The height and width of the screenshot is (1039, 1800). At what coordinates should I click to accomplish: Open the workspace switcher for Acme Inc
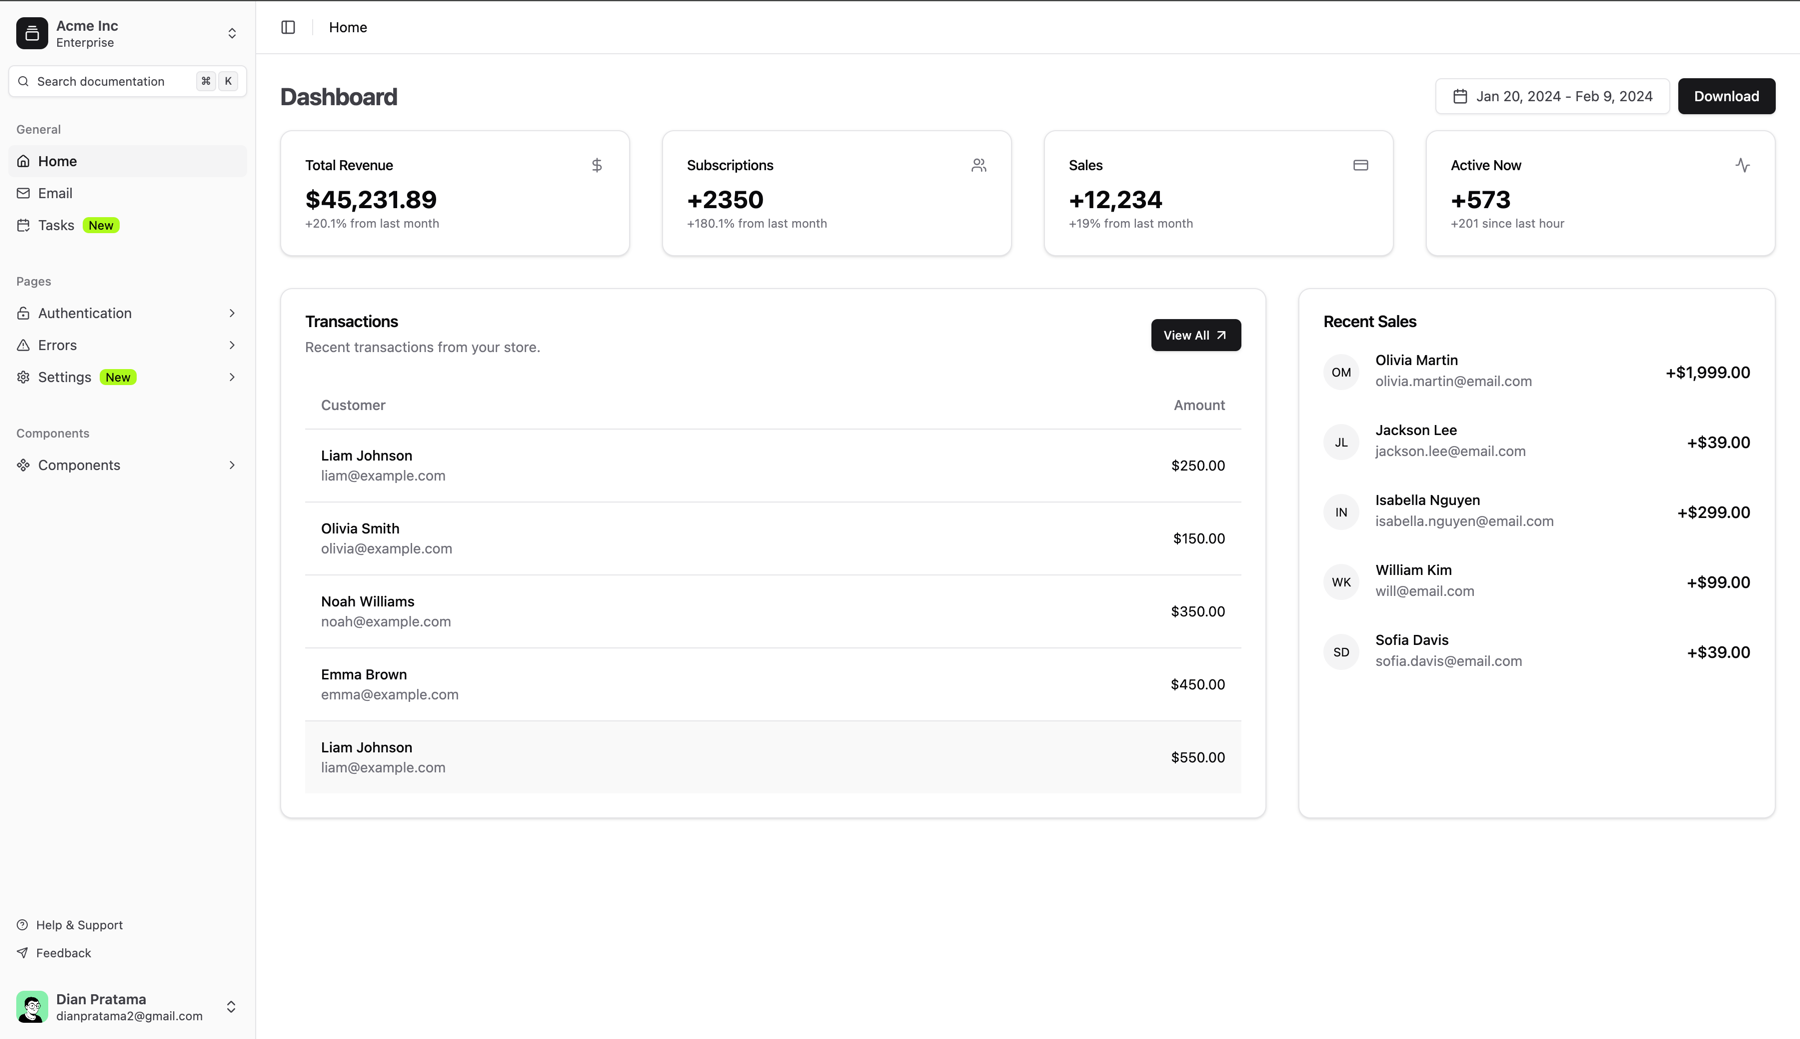pyautogui.click(x=231, y=32)
